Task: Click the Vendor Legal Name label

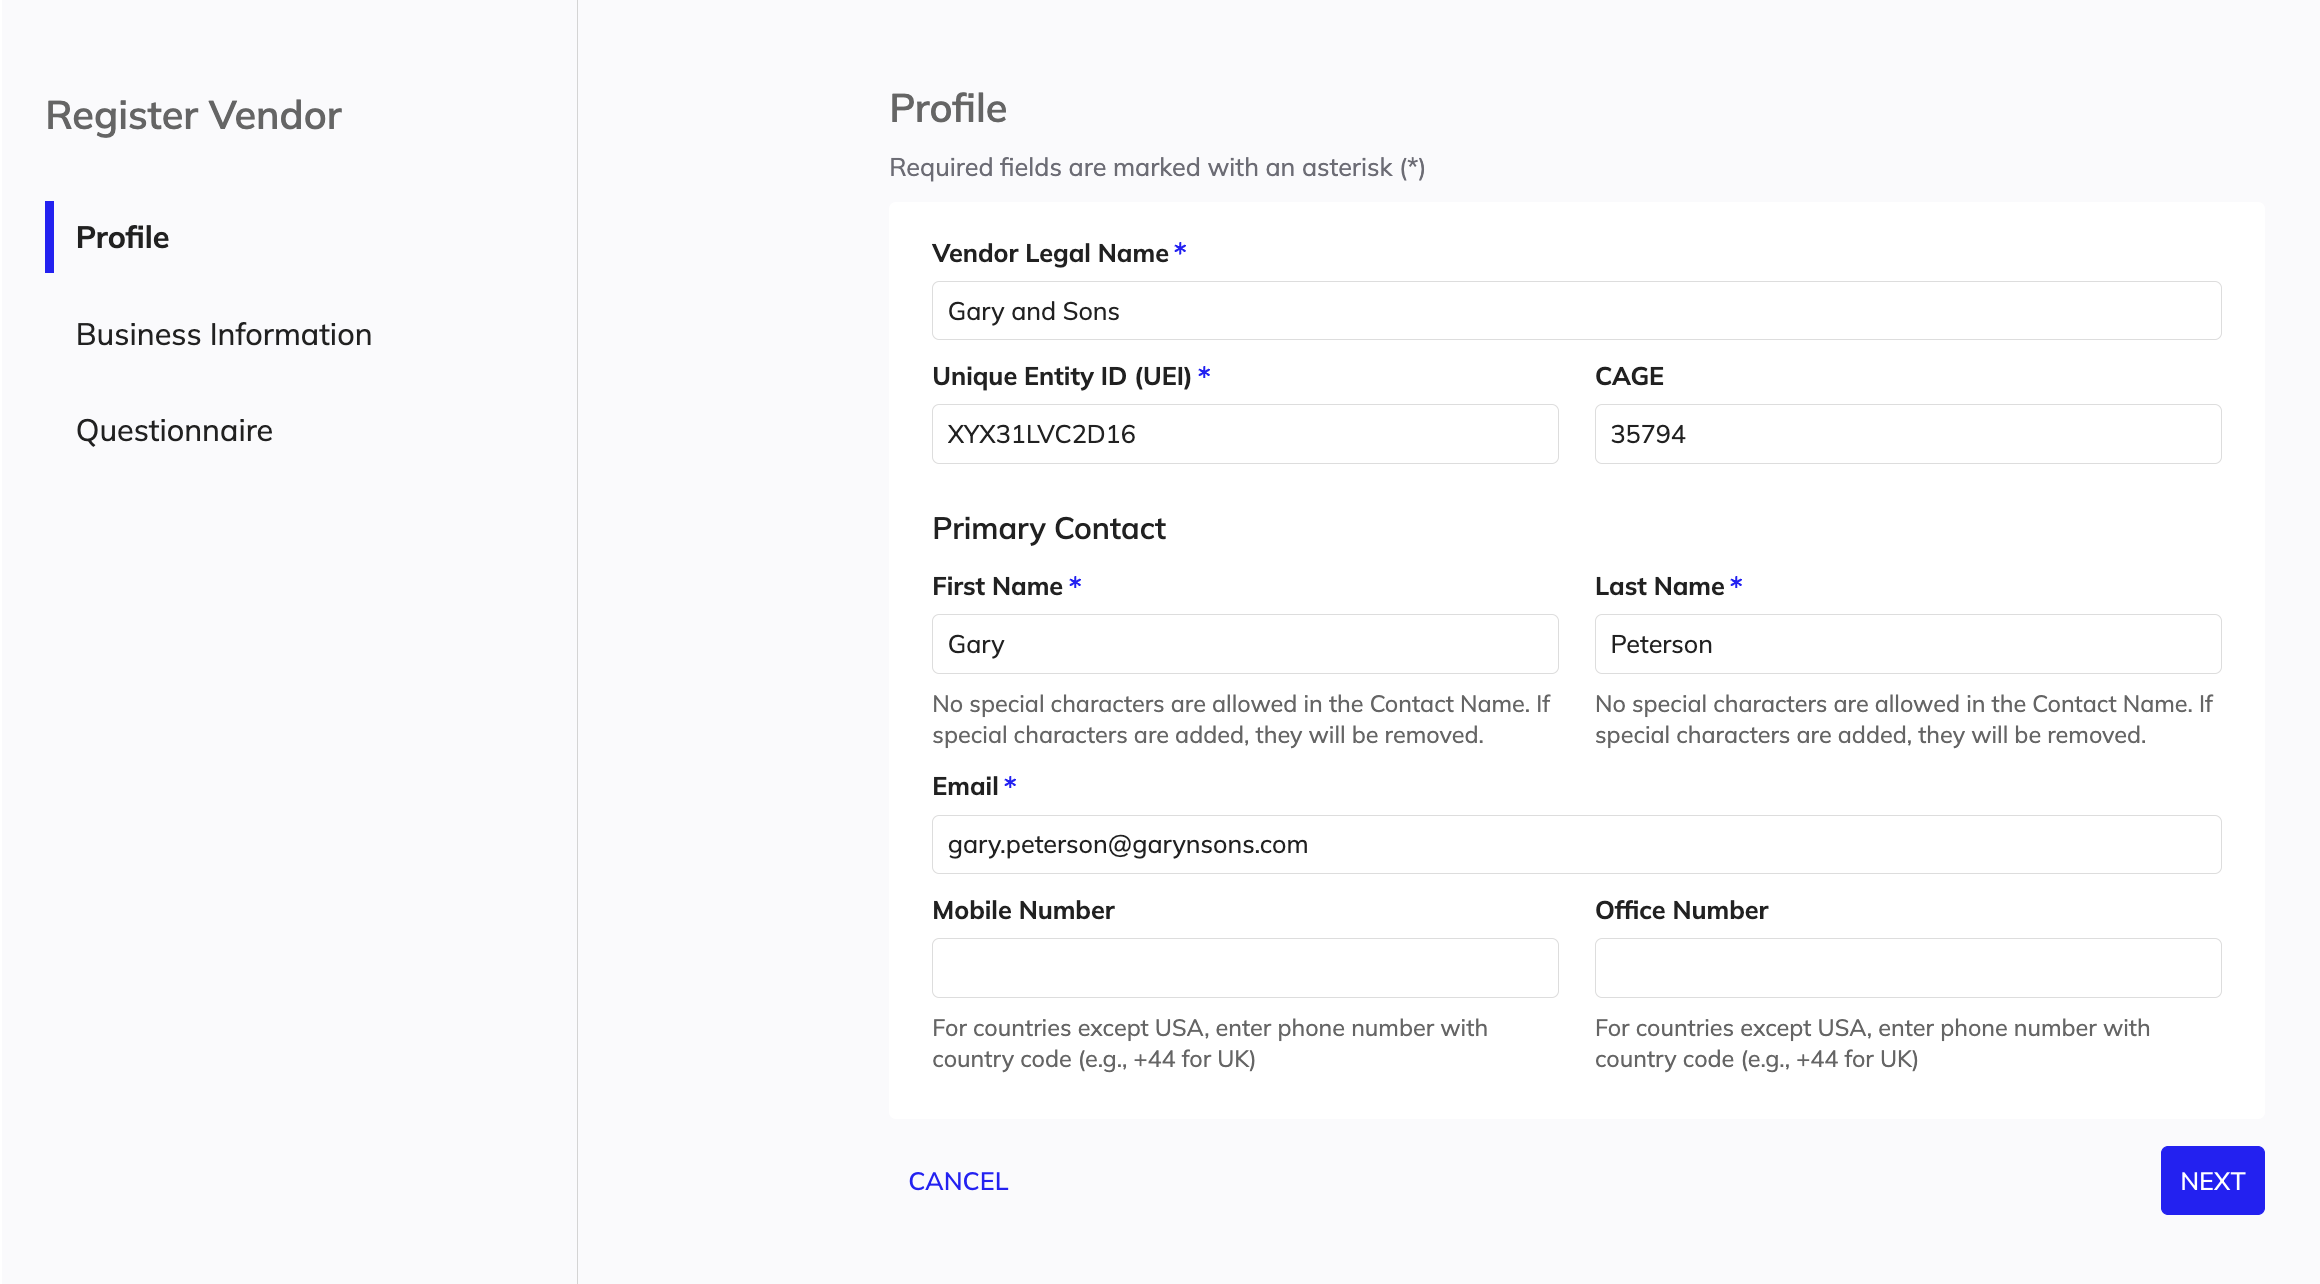Action: point(1050,254)
